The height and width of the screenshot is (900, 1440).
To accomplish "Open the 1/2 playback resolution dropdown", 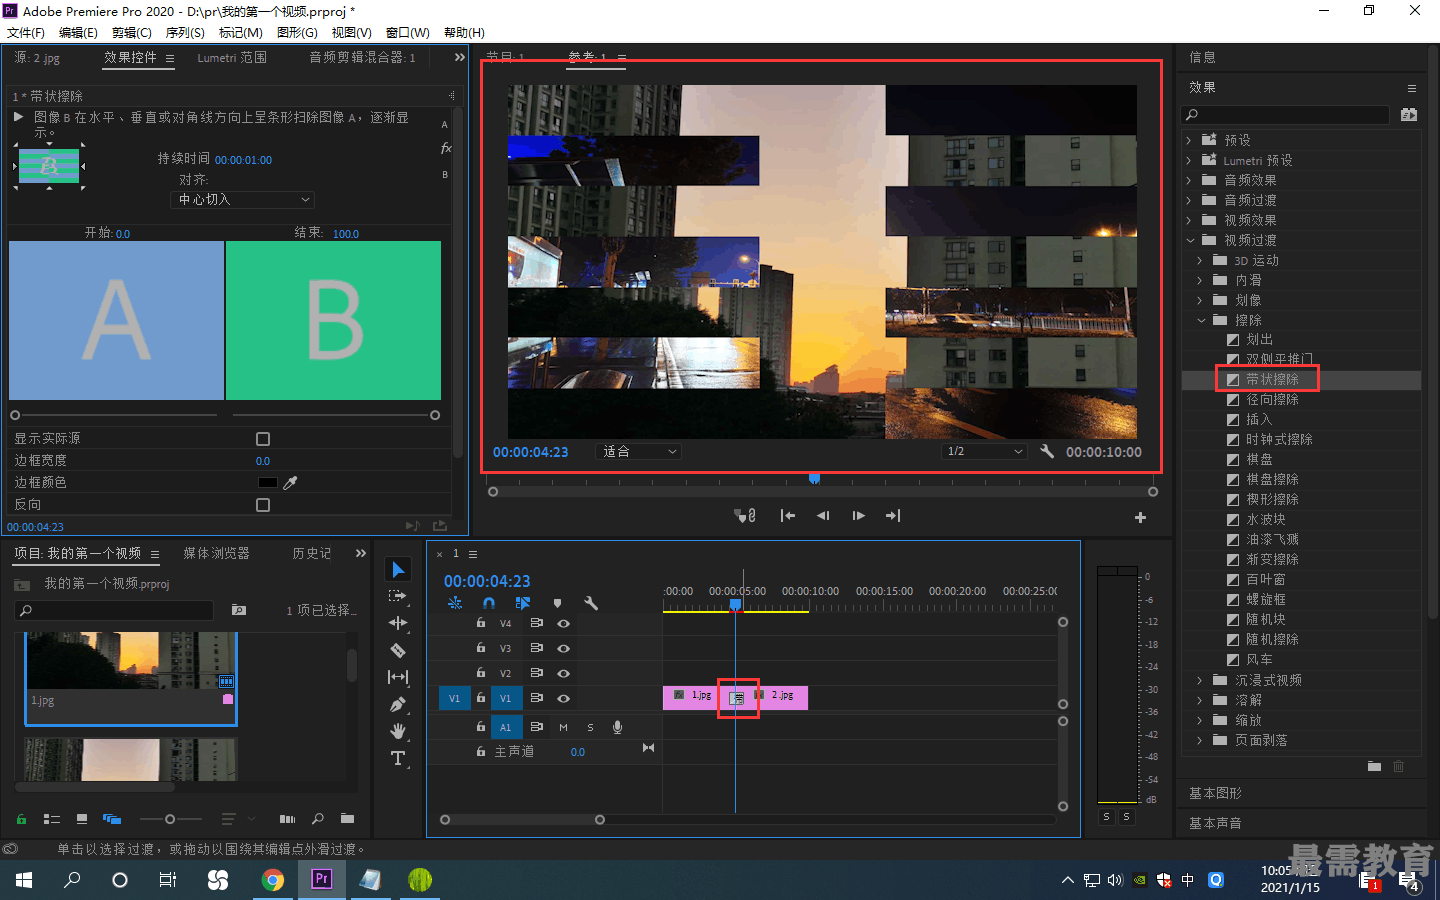I will tap(985, 452).
